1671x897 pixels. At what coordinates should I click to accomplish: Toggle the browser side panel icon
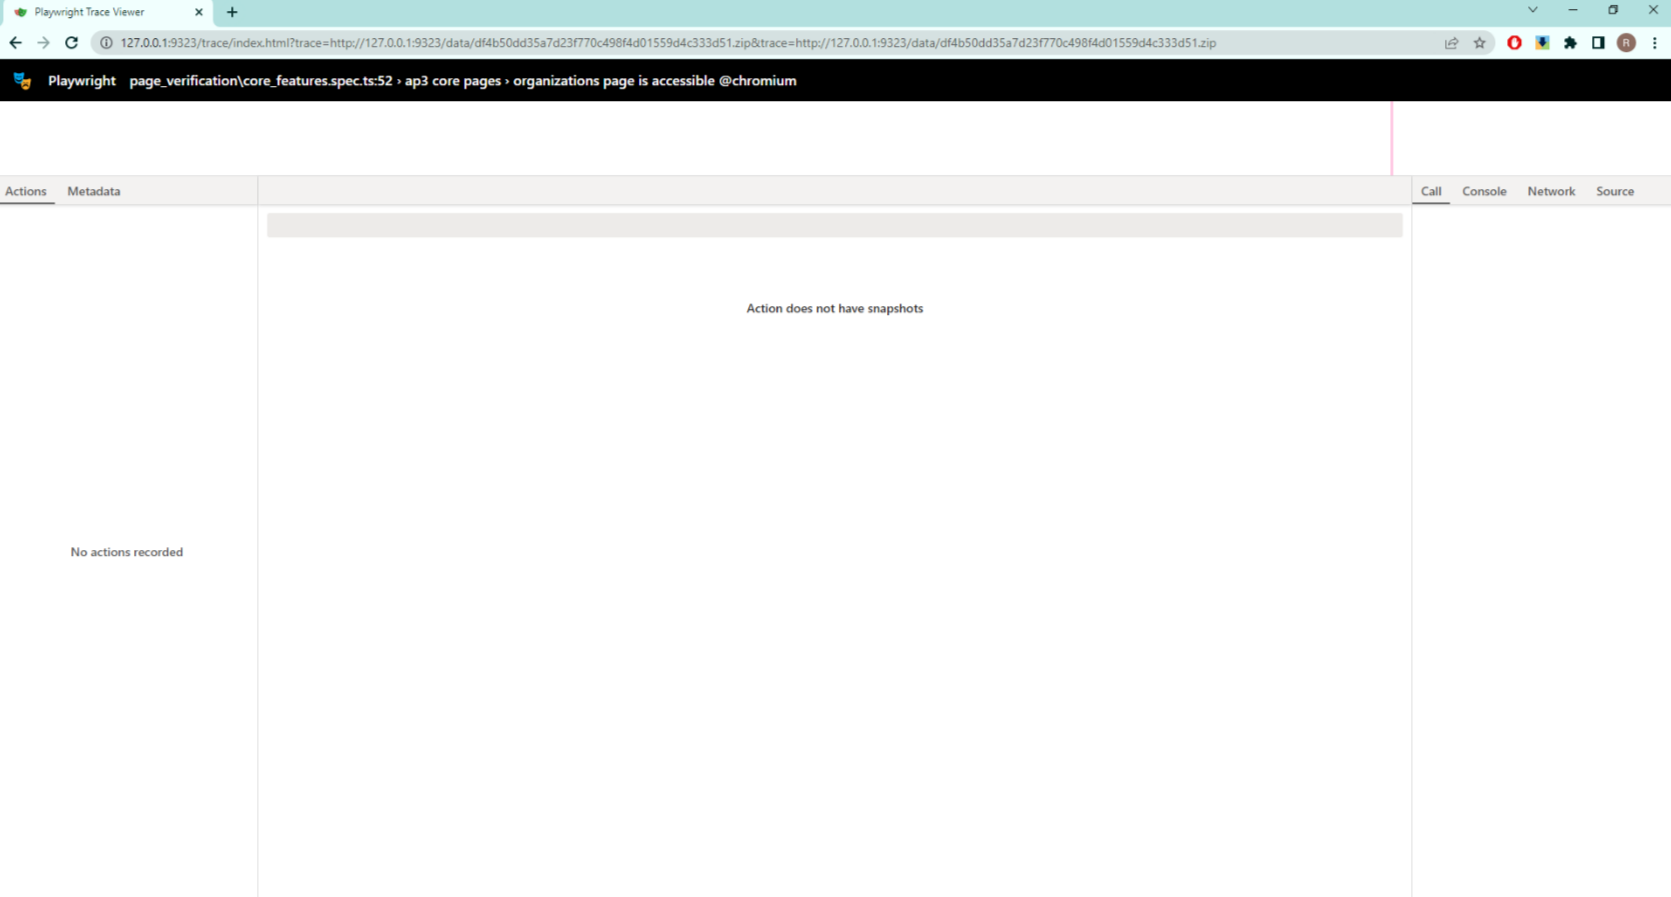point(1598,43)
